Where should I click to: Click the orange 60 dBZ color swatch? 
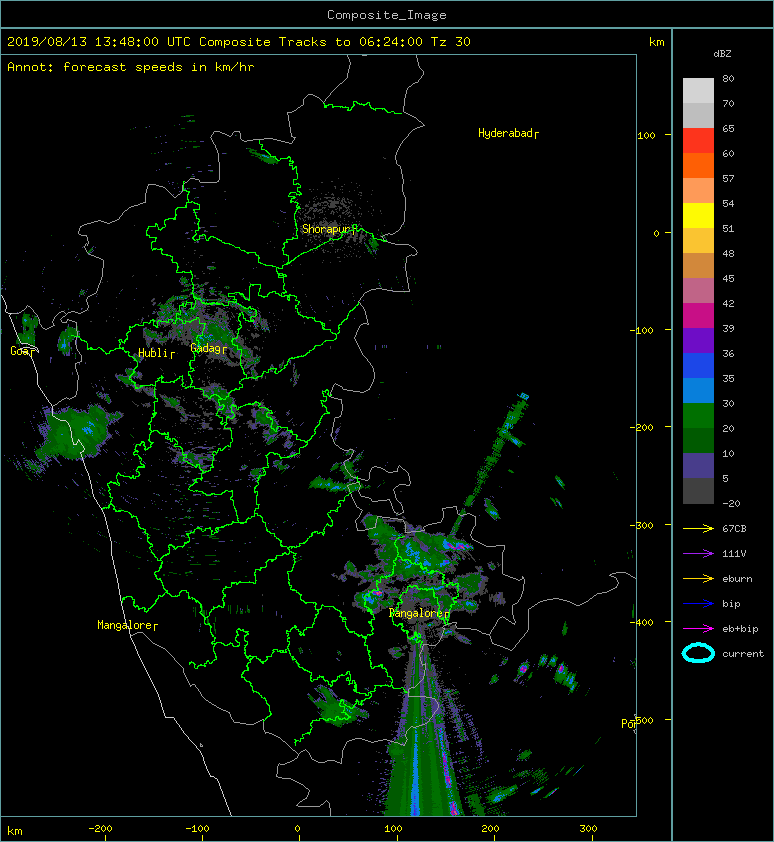[698, 166]
